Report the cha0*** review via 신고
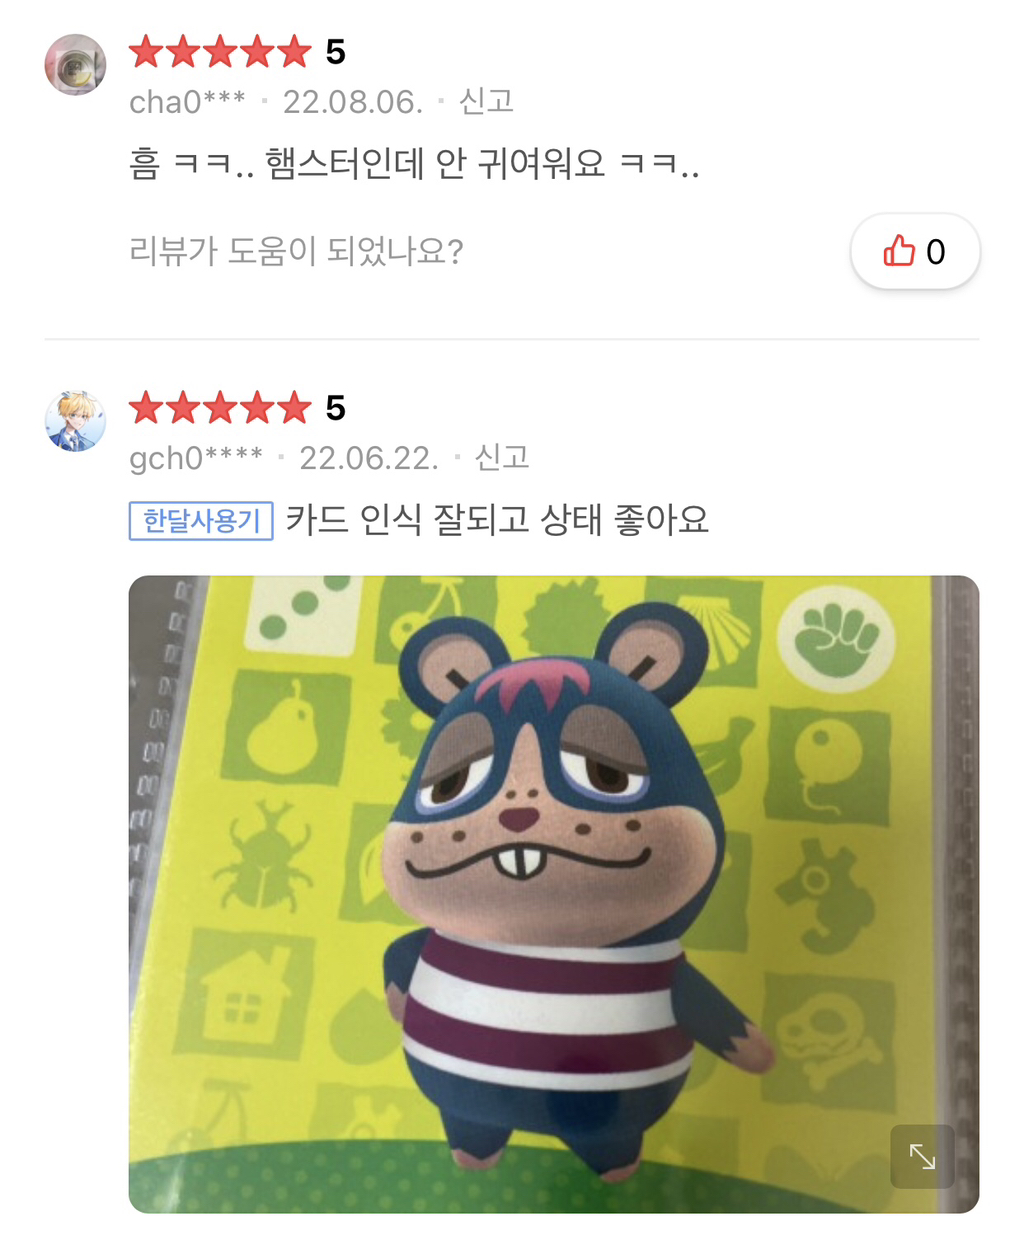 486,101
